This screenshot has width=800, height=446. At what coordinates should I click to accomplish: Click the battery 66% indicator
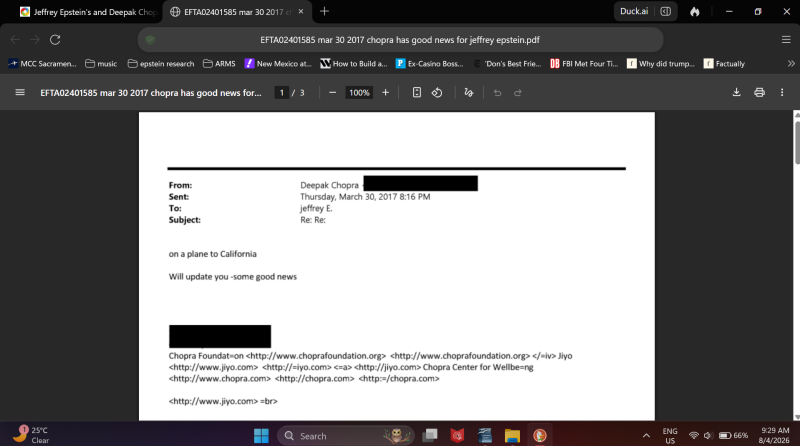(x=733, y=435)
